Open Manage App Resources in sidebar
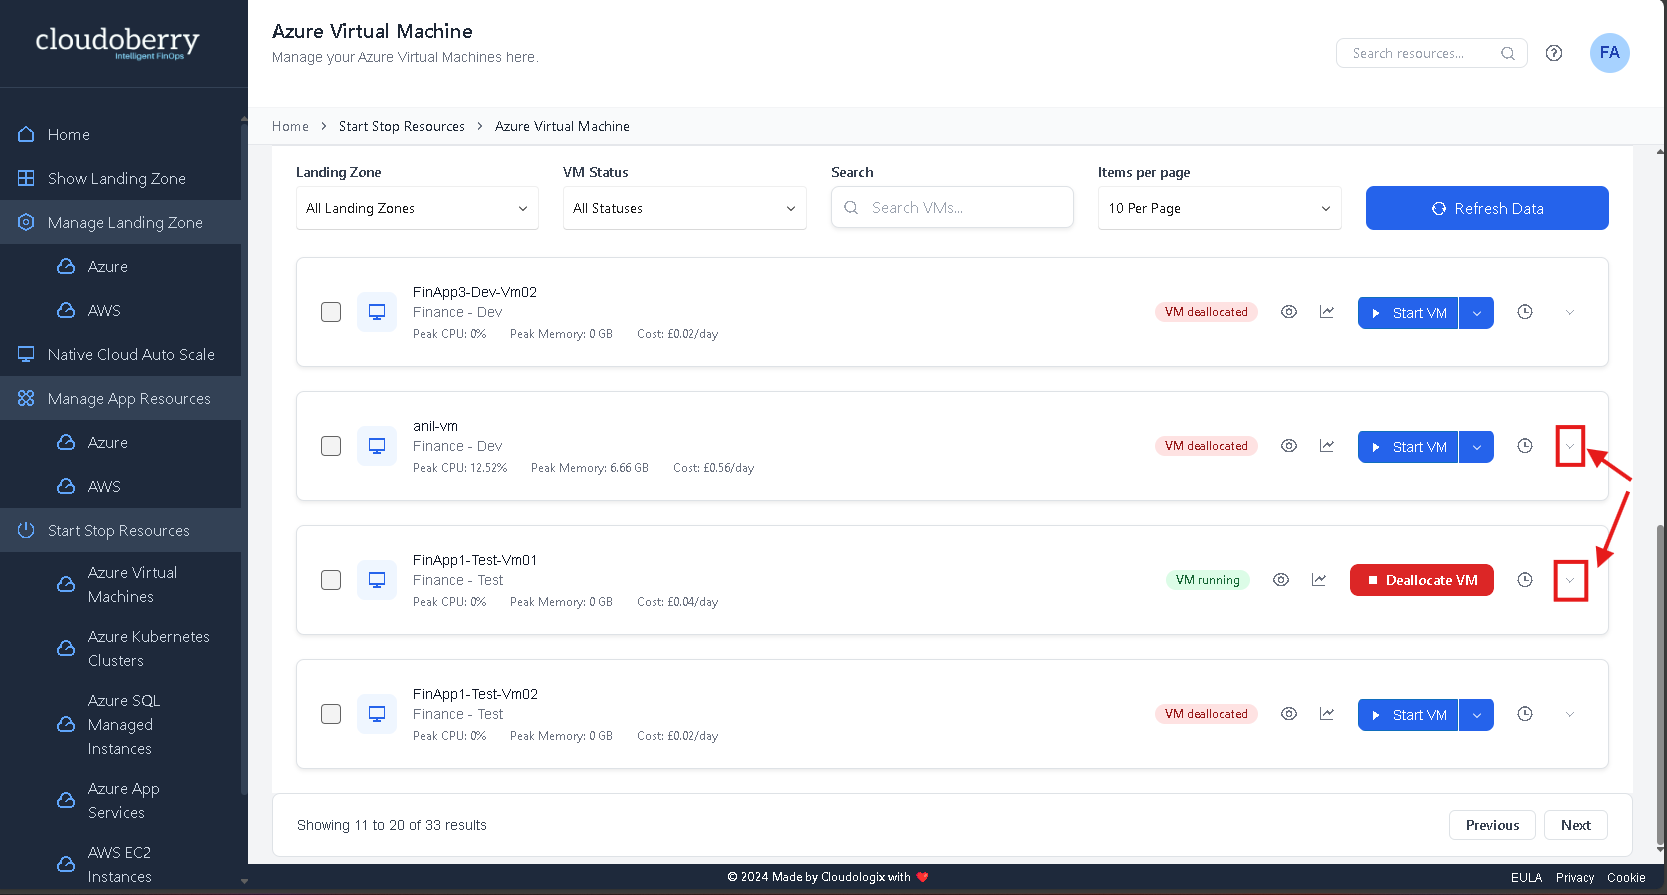The height and width of the screenshot is (895, 1667). coord(120,398)
